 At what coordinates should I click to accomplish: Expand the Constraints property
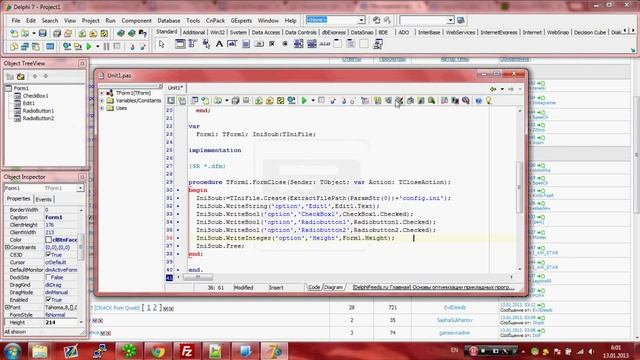7,247
